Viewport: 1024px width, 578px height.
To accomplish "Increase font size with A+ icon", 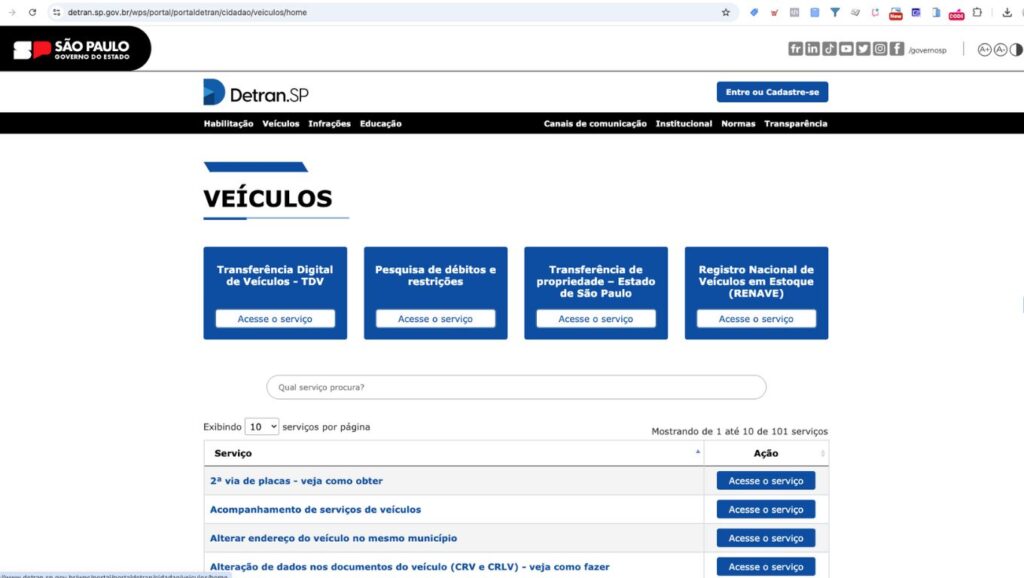I will (x=984, y=50).
